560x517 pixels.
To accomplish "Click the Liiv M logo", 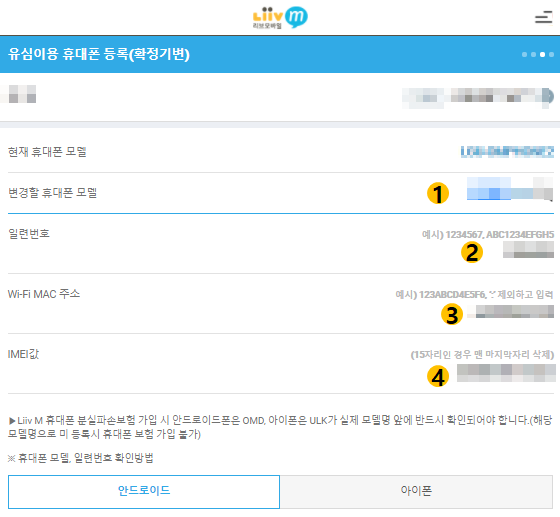I will tap(280, 17).
